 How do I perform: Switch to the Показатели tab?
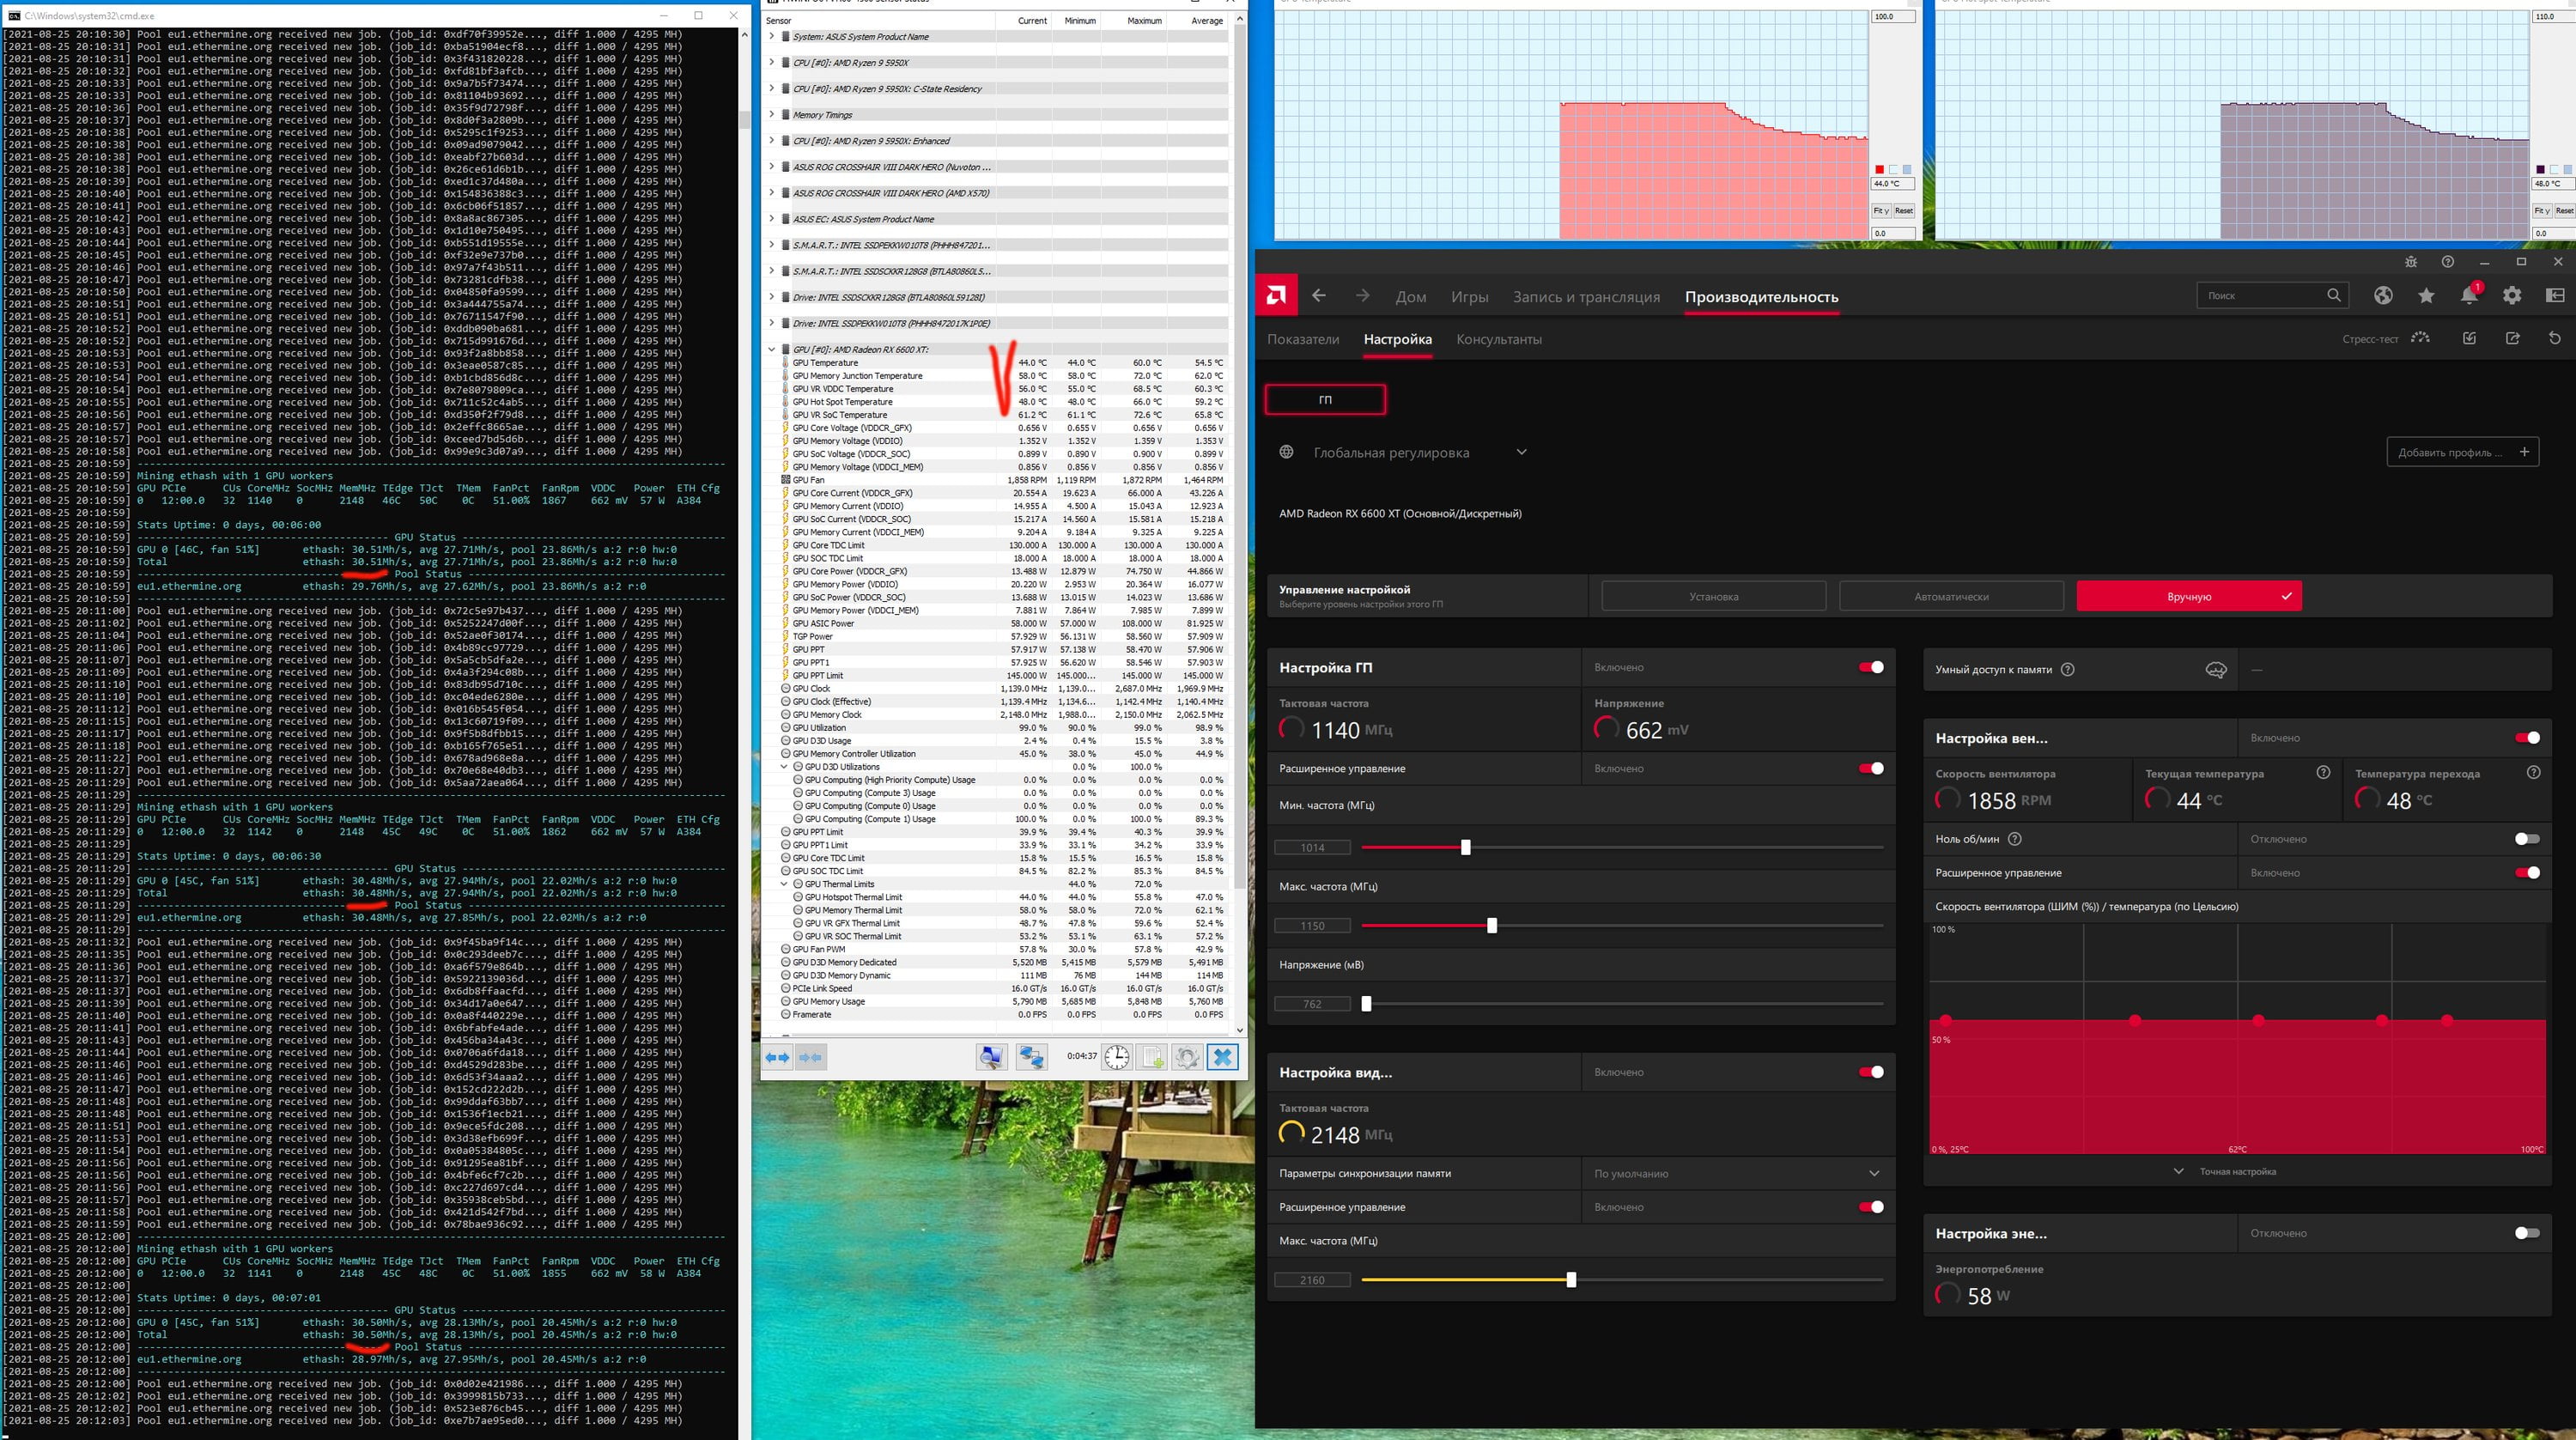coord(1303,339)
